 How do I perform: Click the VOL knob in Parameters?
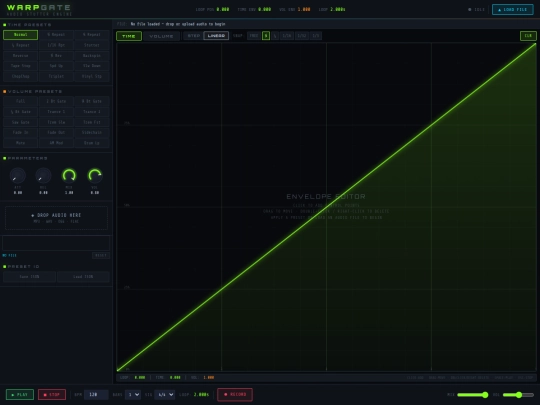click(x=95, y=175)
